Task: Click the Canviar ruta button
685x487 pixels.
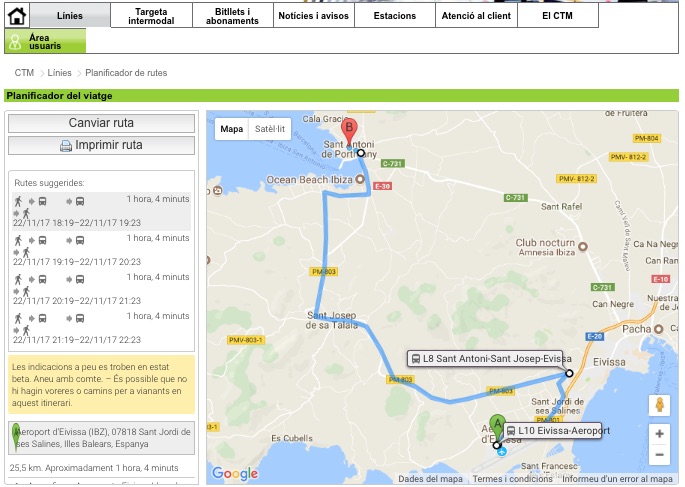Action: tap(101, 123)
